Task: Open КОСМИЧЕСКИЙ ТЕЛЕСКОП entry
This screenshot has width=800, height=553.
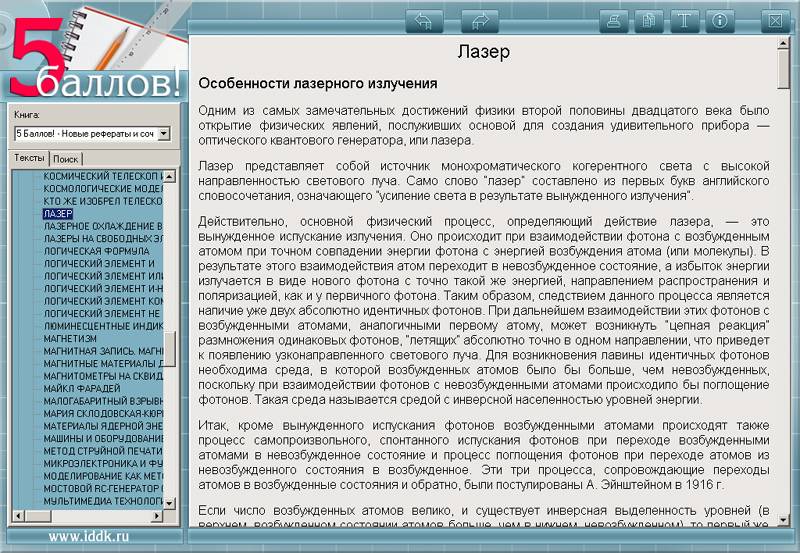Action: pos(103,176)
